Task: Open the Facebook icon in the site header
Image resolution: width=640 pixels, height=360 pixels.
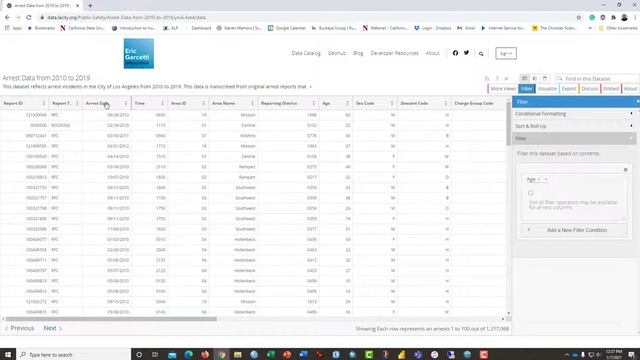Action: [455, 53]
